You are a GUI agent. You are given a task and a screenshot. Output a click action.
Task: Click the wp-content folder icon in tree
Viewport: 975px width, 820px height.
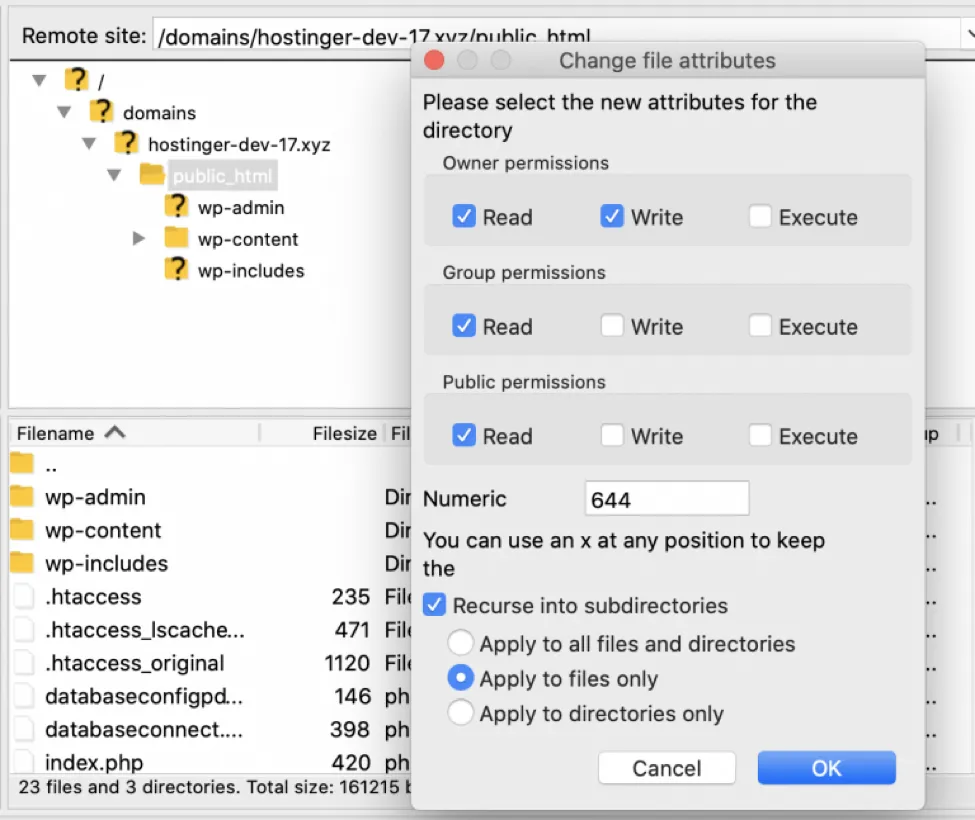[177, 238]
